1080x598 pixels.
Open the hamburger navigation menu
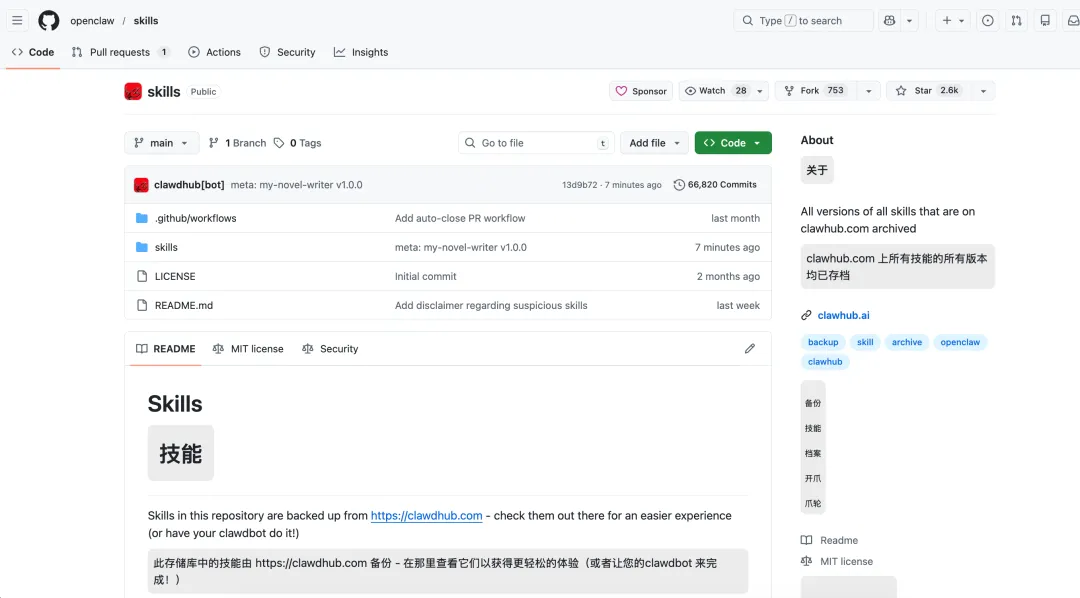[17, 21]
